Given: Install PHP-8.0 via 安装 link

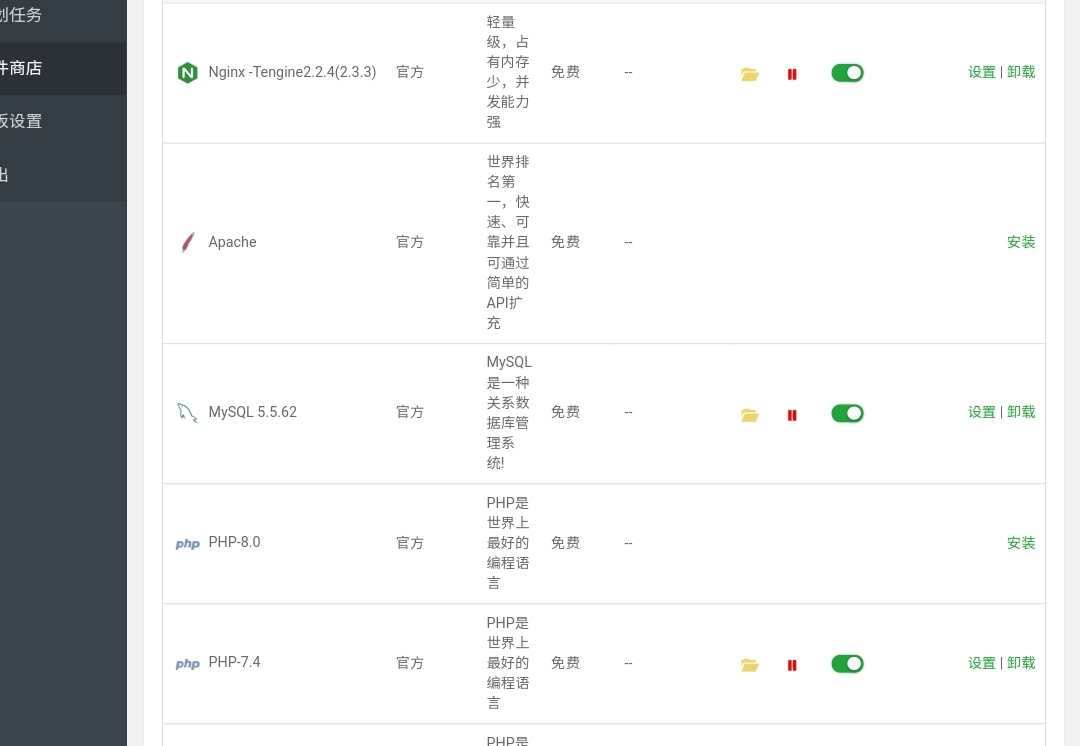Looking at the screenshot, I should coord(1021,543).
